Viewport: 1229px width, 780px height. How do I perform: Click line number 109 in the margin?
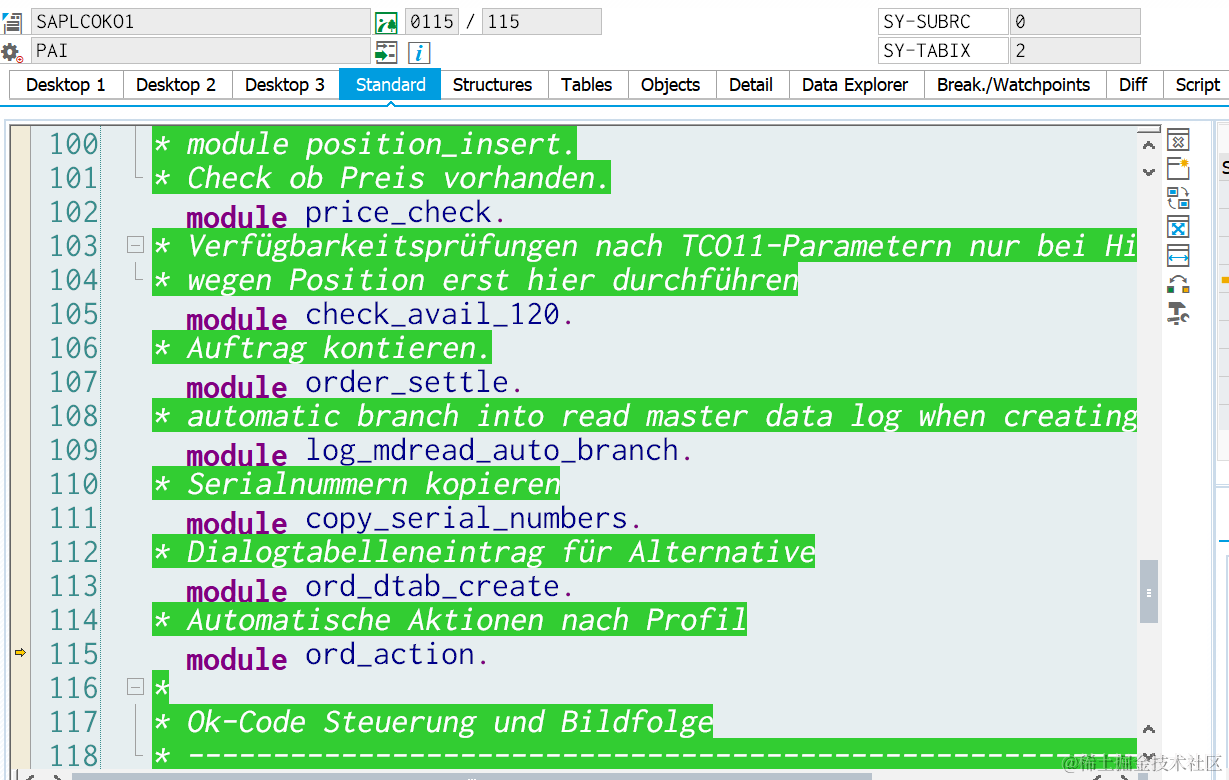[x=74, y=451]
